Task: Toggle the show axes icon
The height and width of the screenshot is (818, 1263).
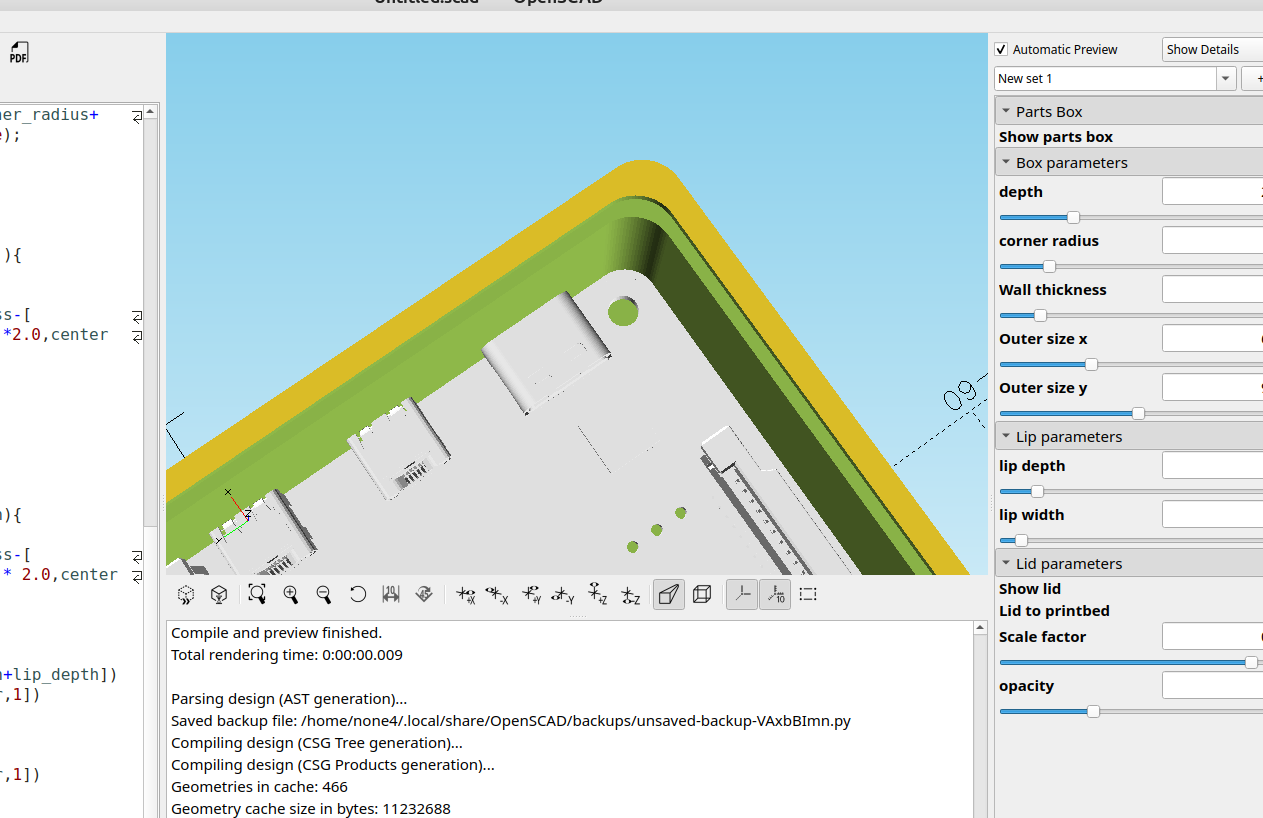Action: 741,594
